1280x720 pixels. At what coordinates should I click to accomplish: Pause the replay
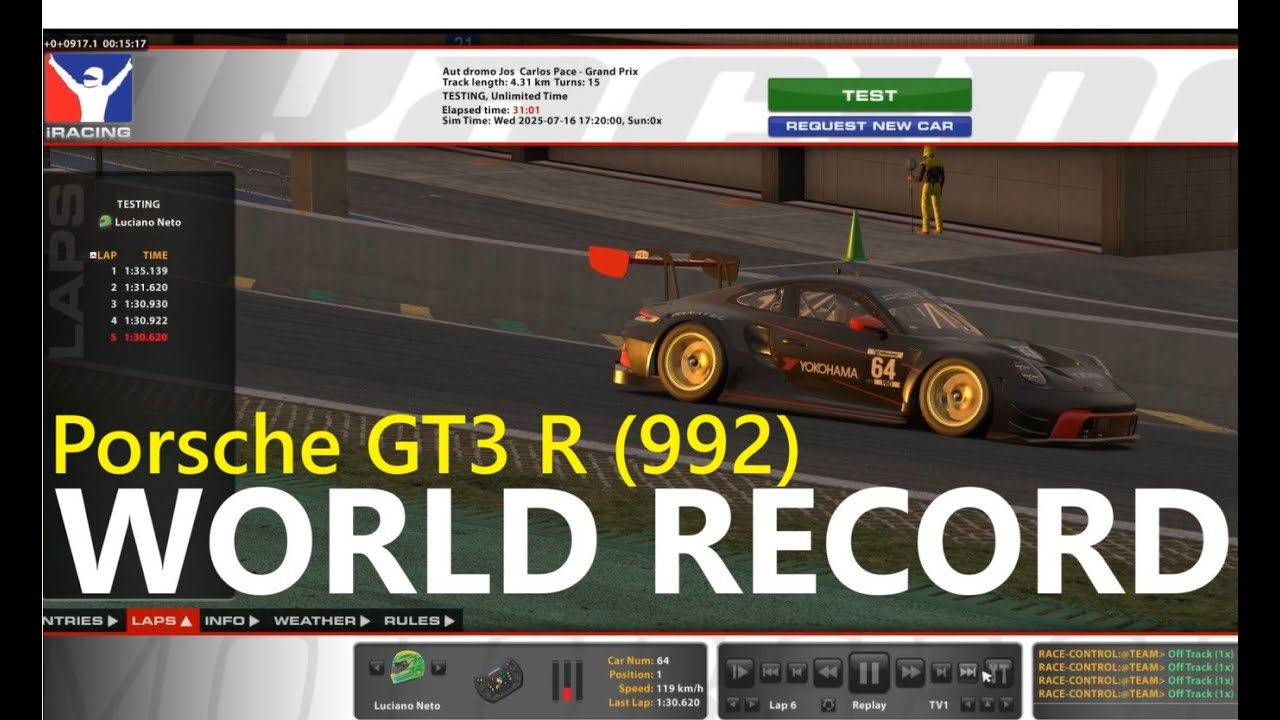coord(869,673)
